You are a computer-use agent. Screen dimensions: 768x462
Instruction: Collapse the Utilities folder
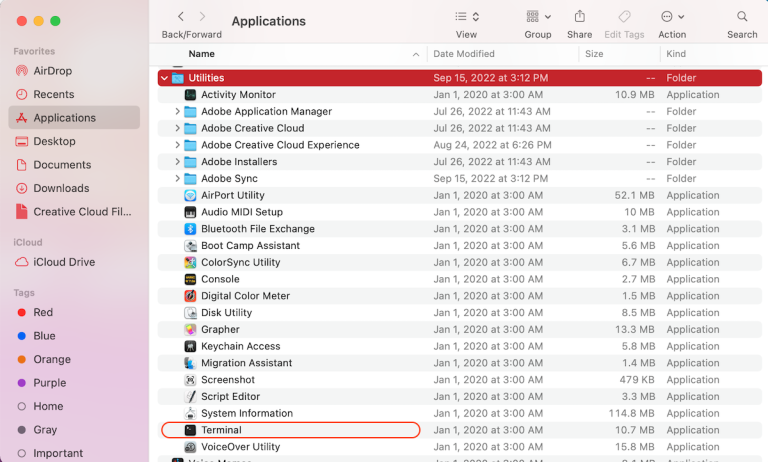tap(165, 78)
